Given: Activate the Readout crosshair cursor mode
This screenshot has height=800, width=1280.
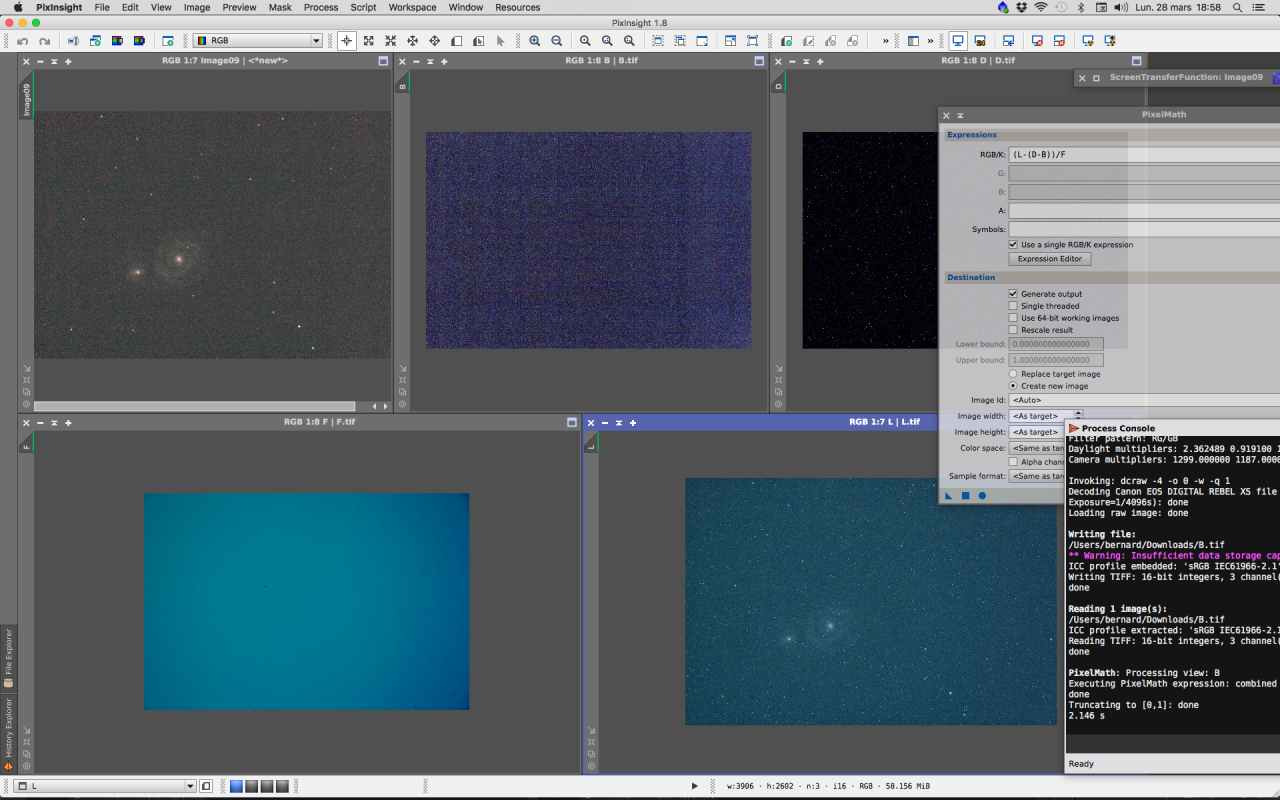Looking at the screenshot, I should point(346,41).
